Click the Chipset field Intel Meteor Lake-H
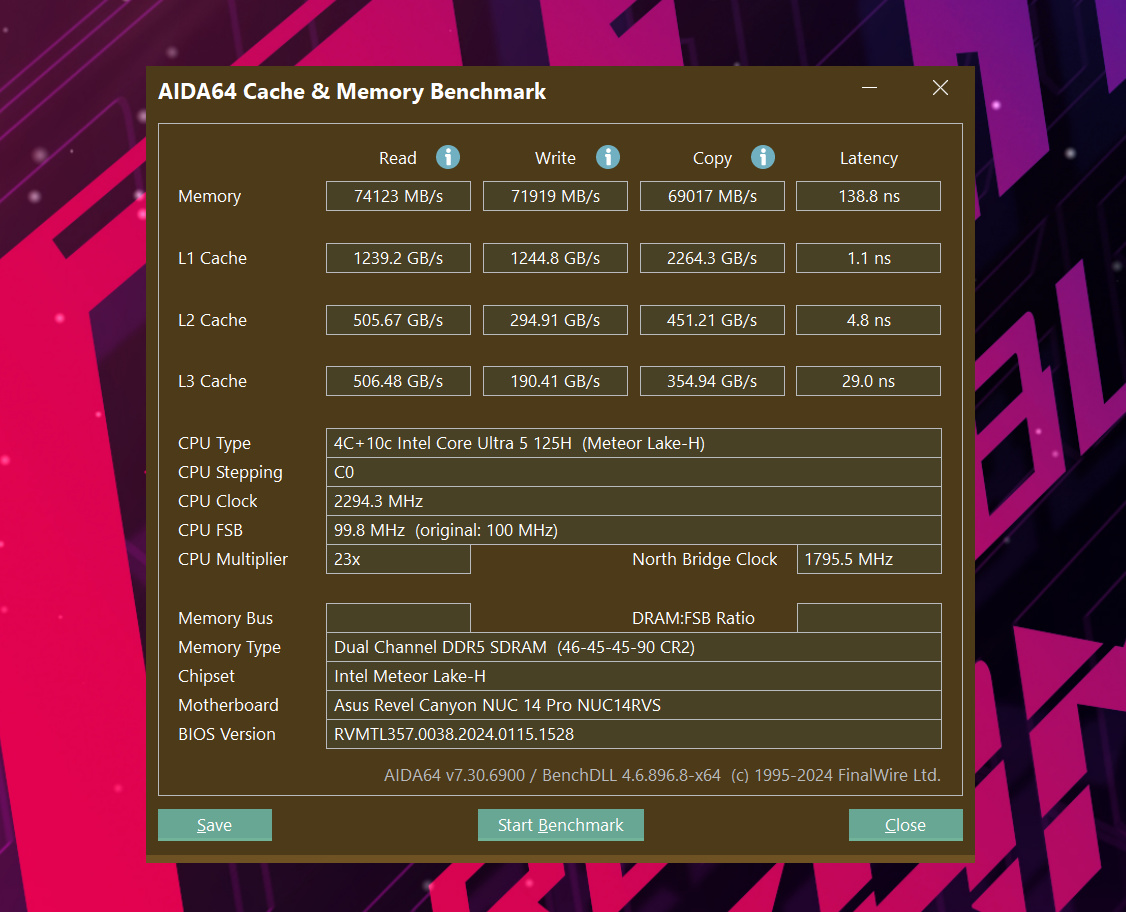The image size is (1126, 912). [633, 676]
